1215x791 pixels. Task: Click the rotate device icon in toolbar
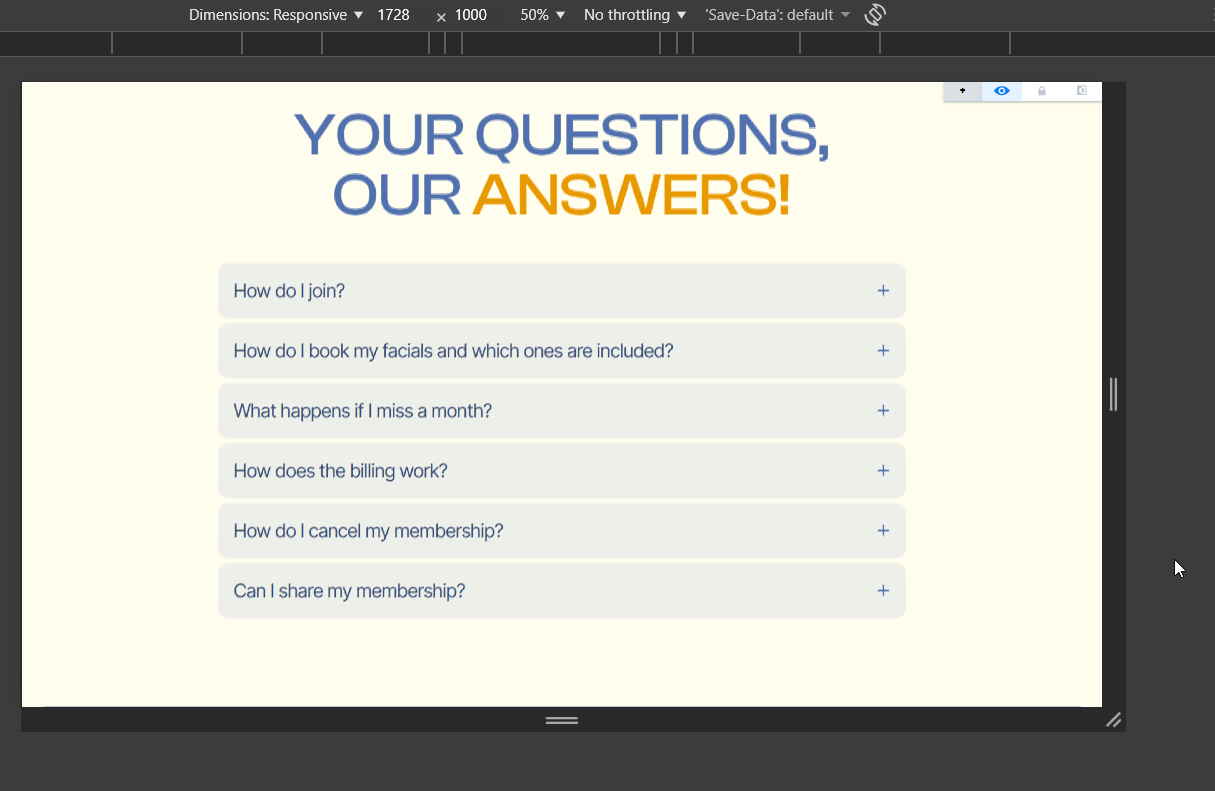pyautogui.click(x=875, y=15)
